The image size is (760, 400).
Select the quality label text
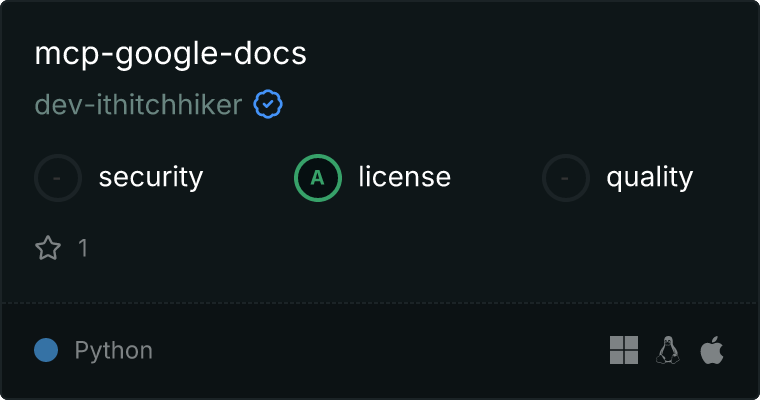[x=650, y=178]
